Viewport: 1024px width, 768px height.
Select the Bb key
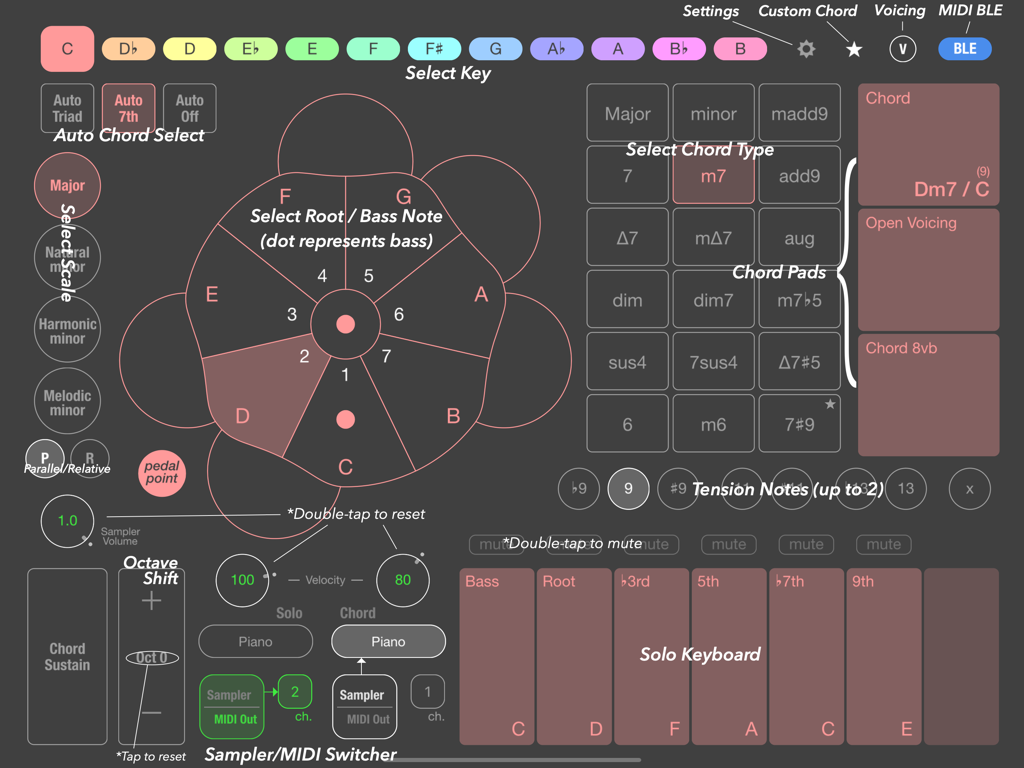coord(679,47)
